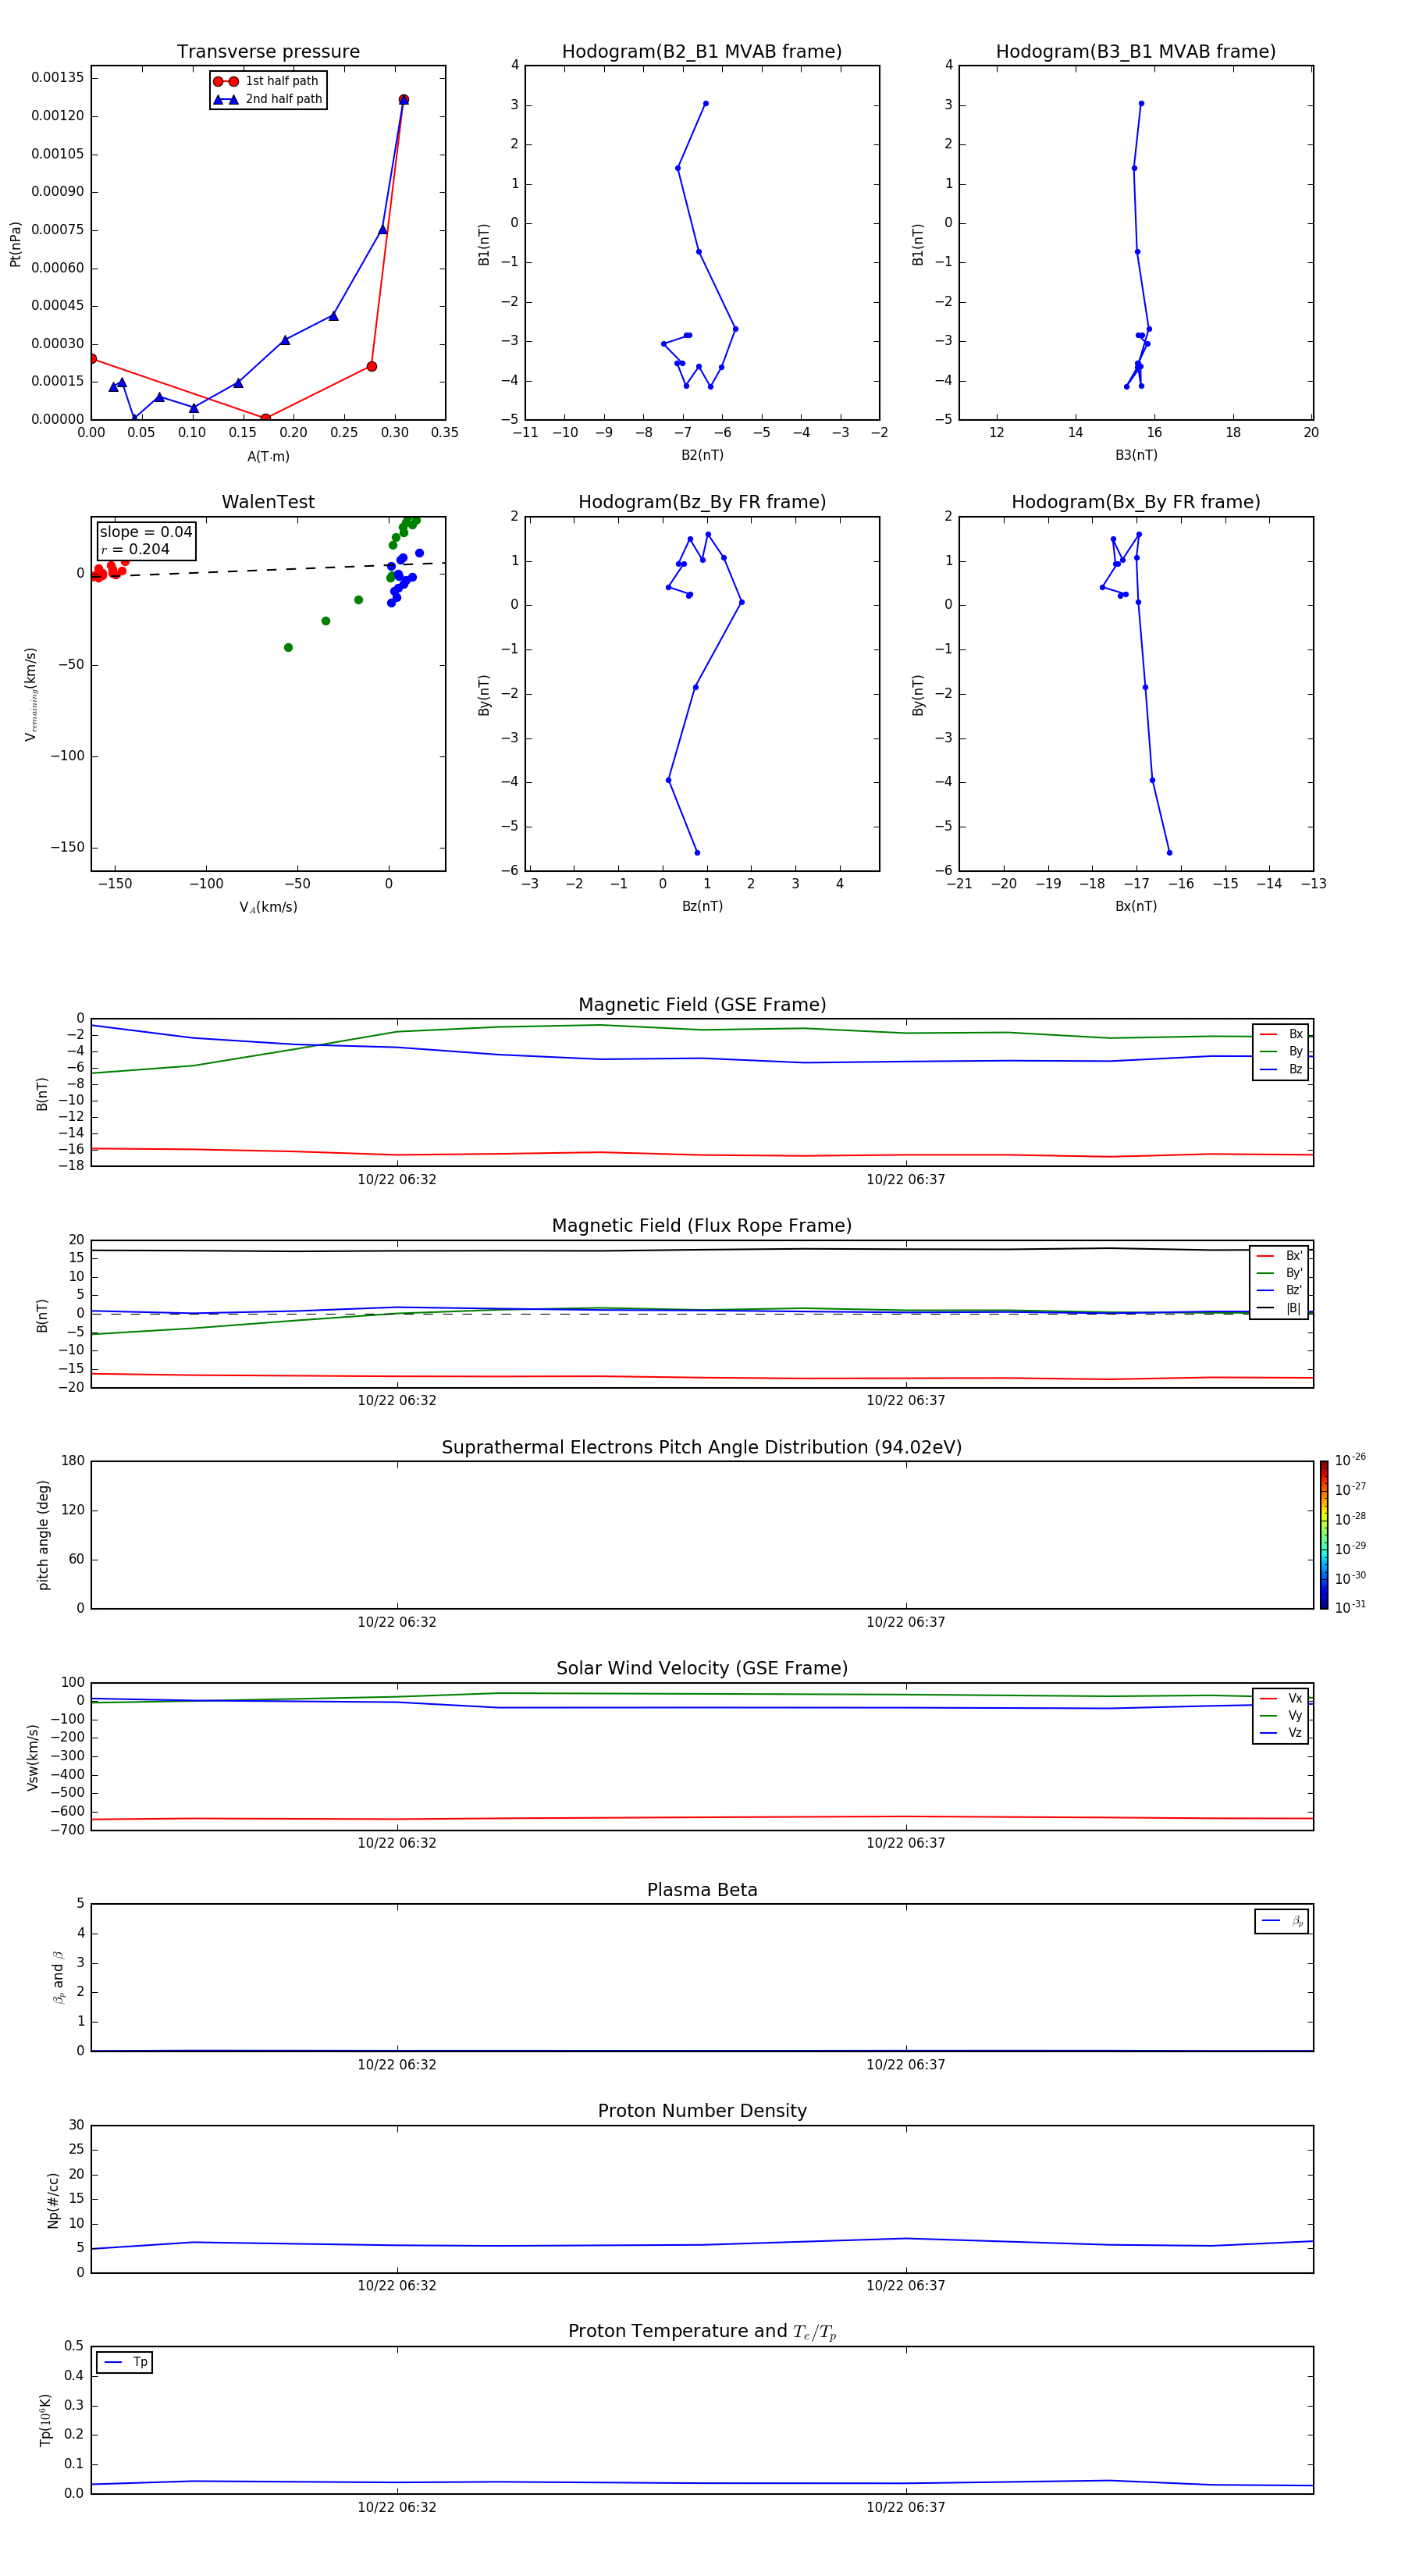The height and width of the screenshot is (2576, 1405).
Task: Click the "A(T·m)" x-axis label
Action: (268, 457)
